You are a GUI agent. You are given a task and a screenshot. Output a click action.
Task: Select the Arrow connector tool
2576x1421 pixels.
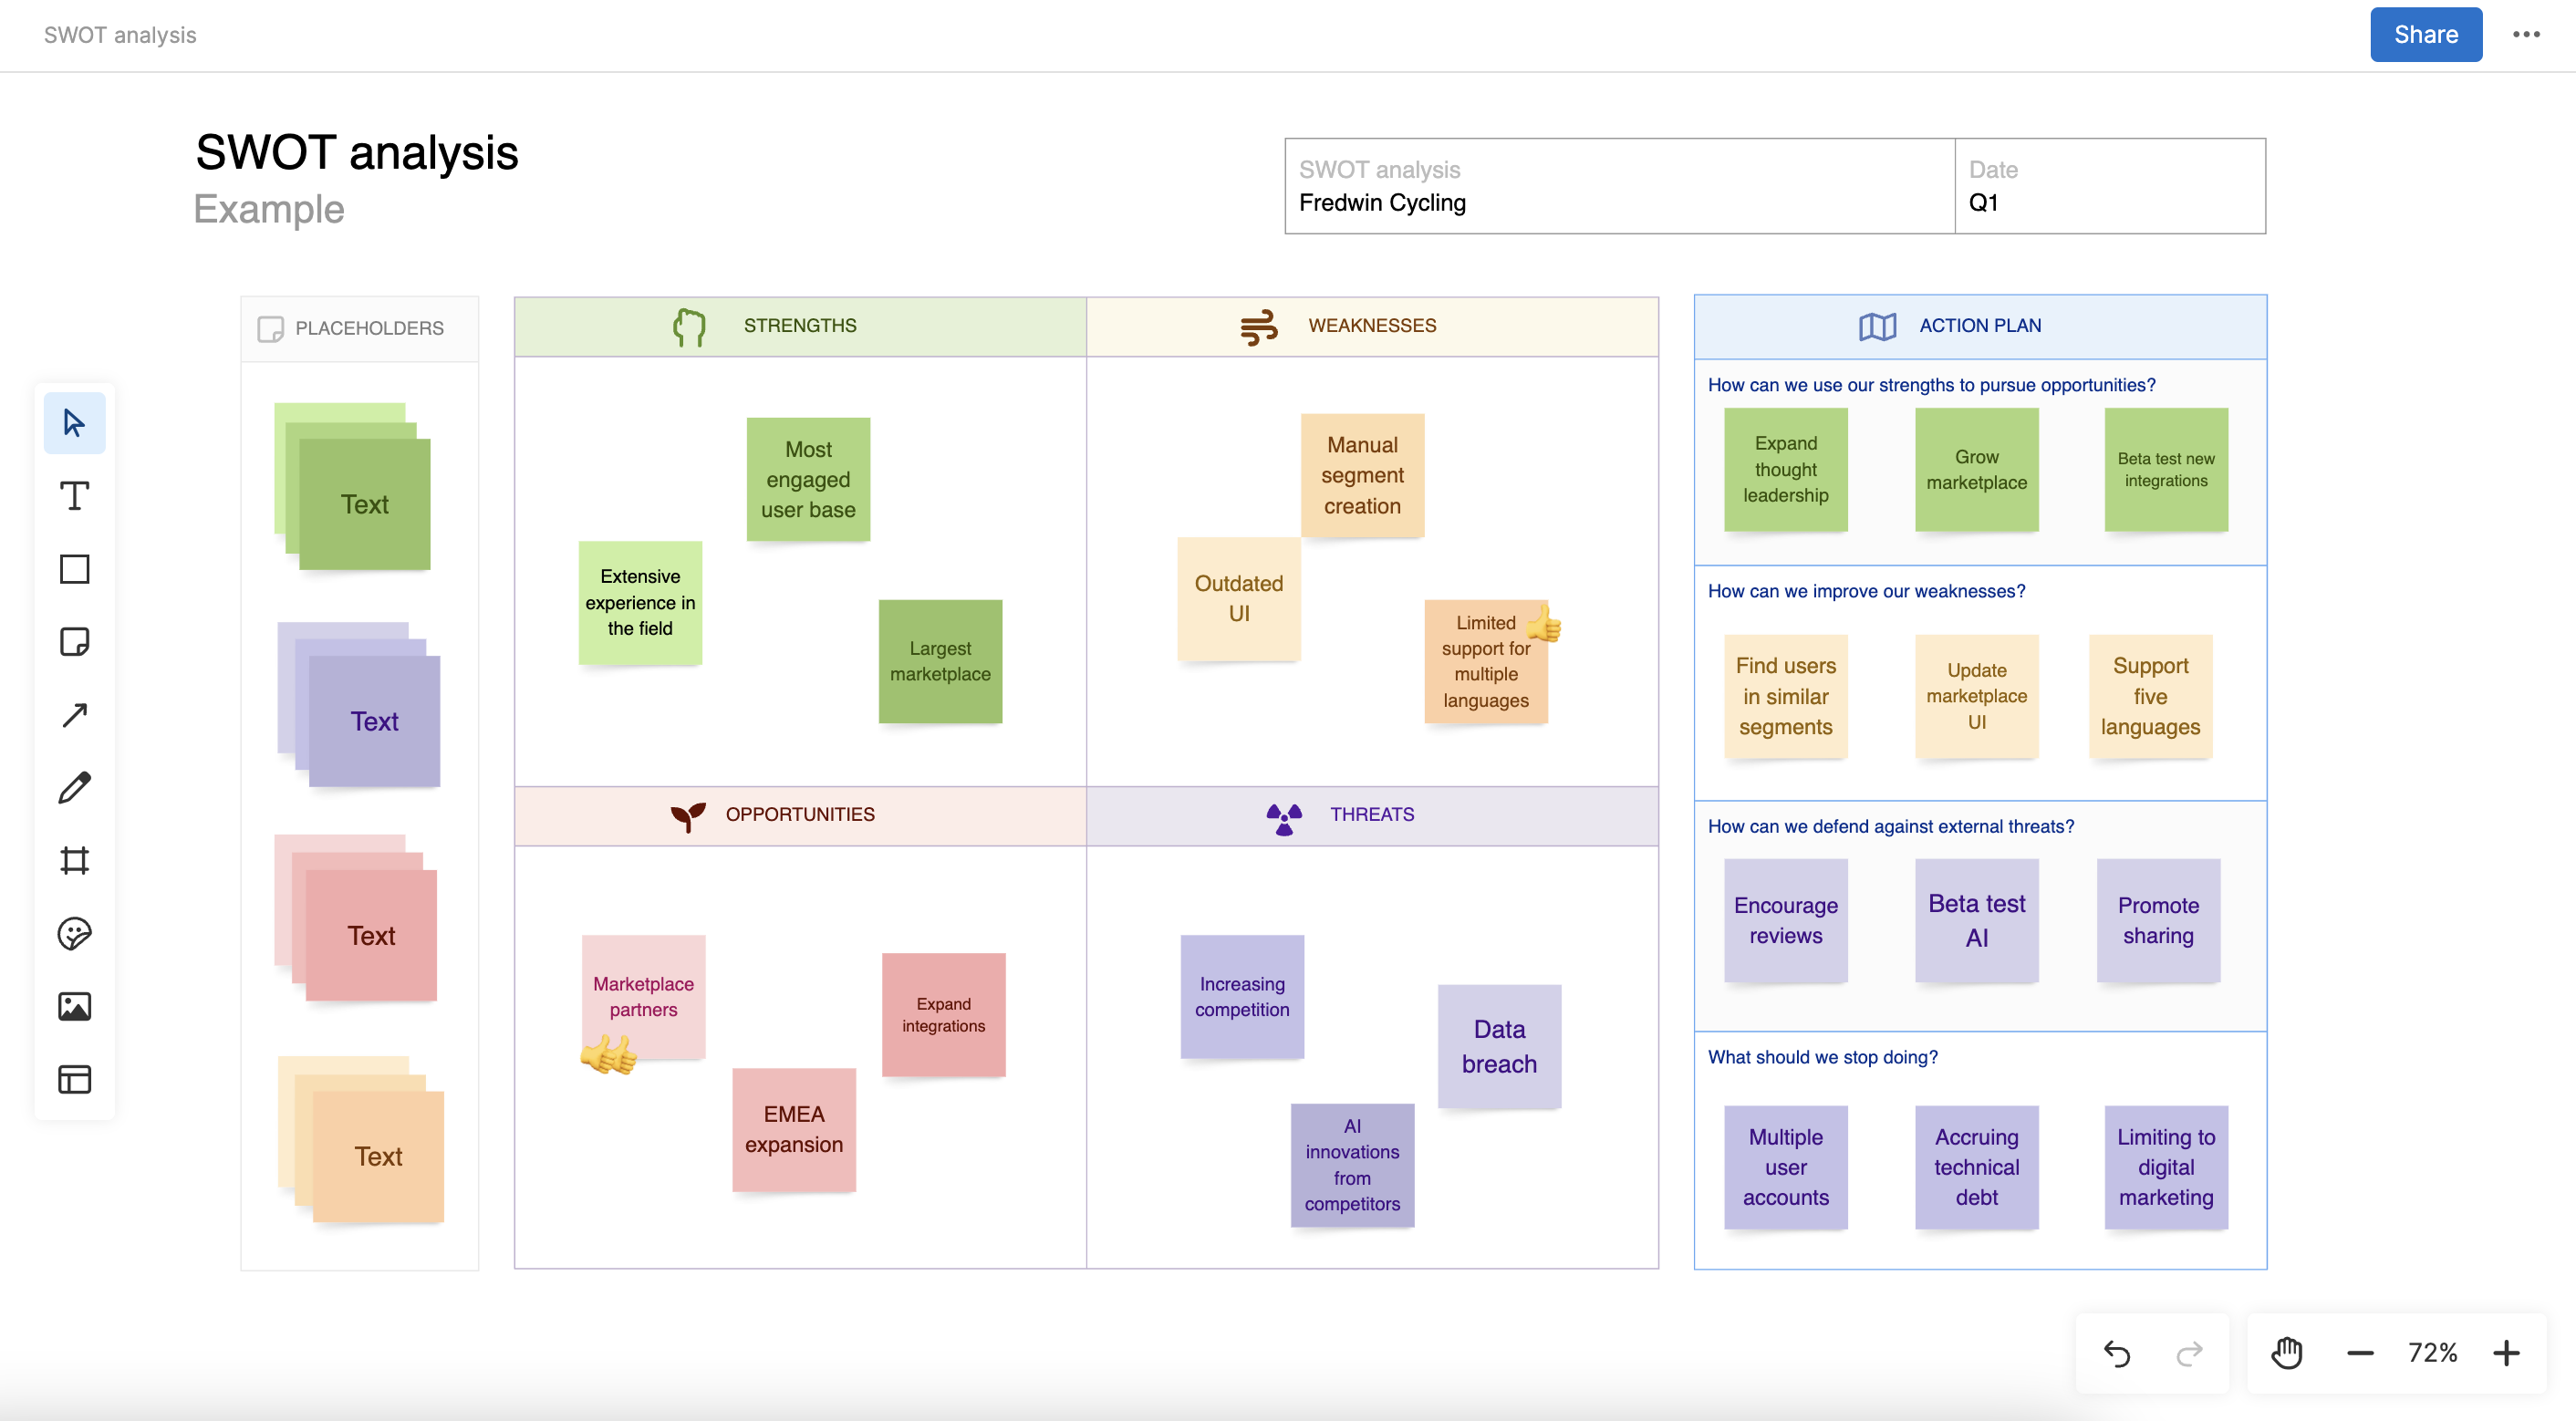(x=74, y=714)
